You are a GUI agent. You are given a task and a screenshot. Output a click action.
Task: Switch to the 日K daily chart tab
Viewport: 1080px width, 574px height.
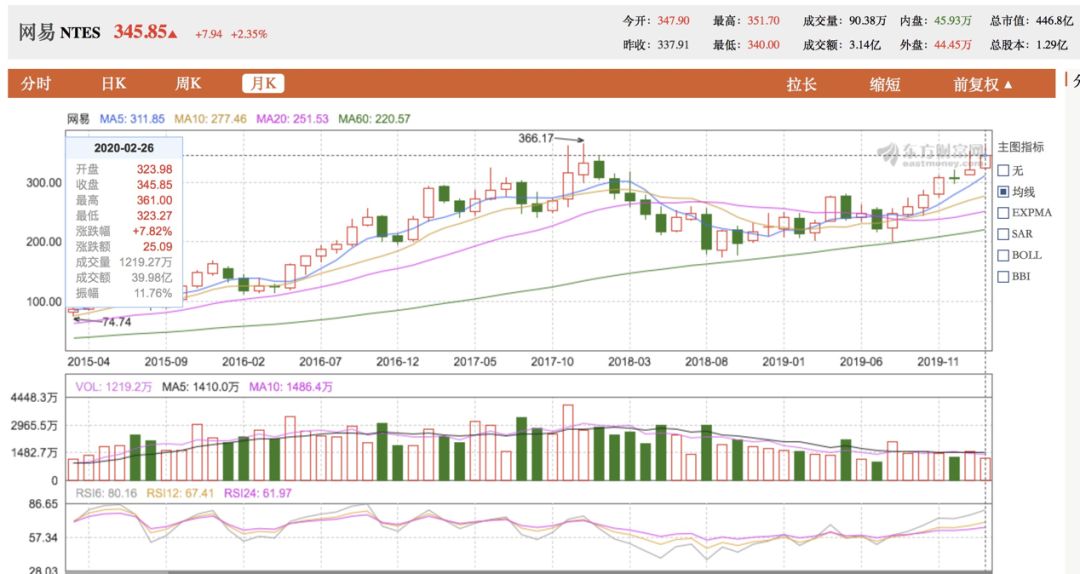(113, 84)
